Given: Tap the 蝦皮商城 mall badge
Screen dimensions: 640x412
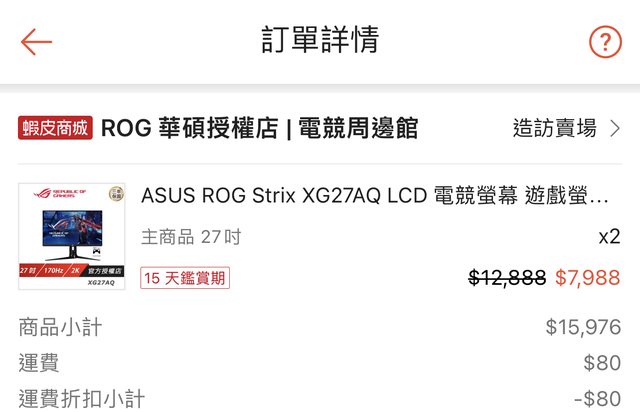Looking at the screenshot, I should pos(55,128).
